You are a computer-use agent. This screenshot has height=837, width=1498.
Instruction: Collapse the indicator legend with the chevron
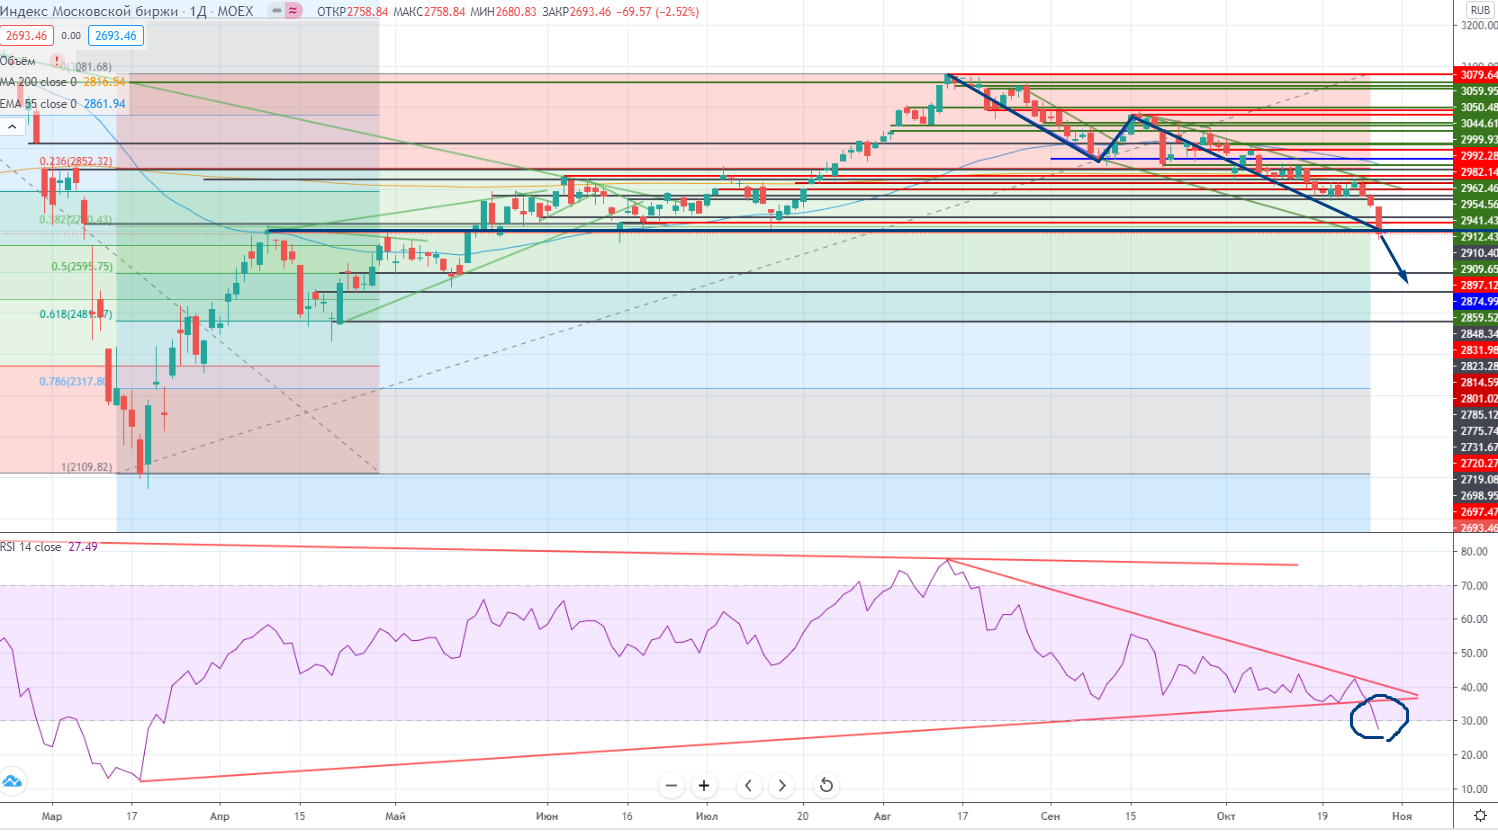click(x=13, y=127)
